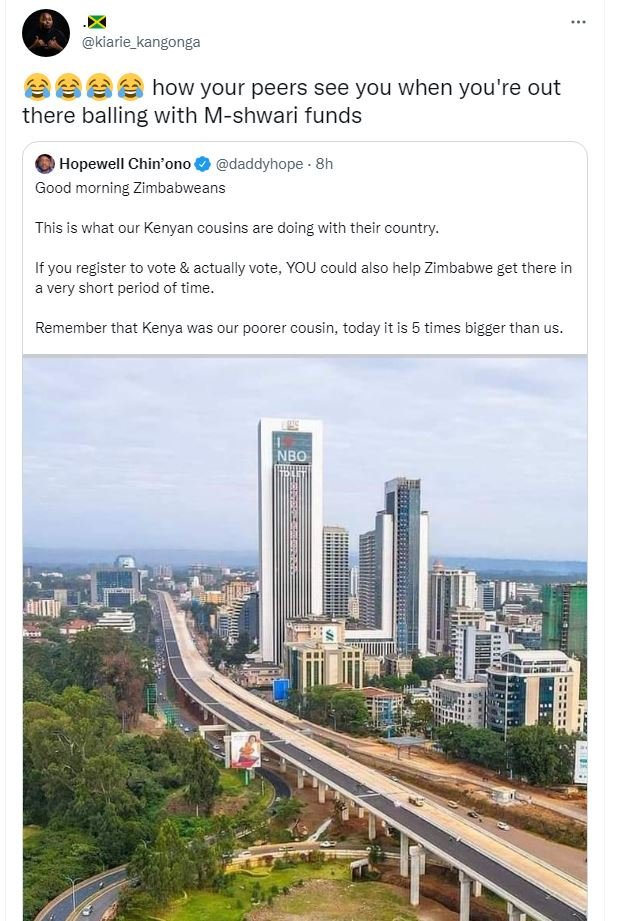The height and width of the screenshot is (921, 617).
Task: Click Hopewell Chin'ono's small avatar
Action: [45, 164]
